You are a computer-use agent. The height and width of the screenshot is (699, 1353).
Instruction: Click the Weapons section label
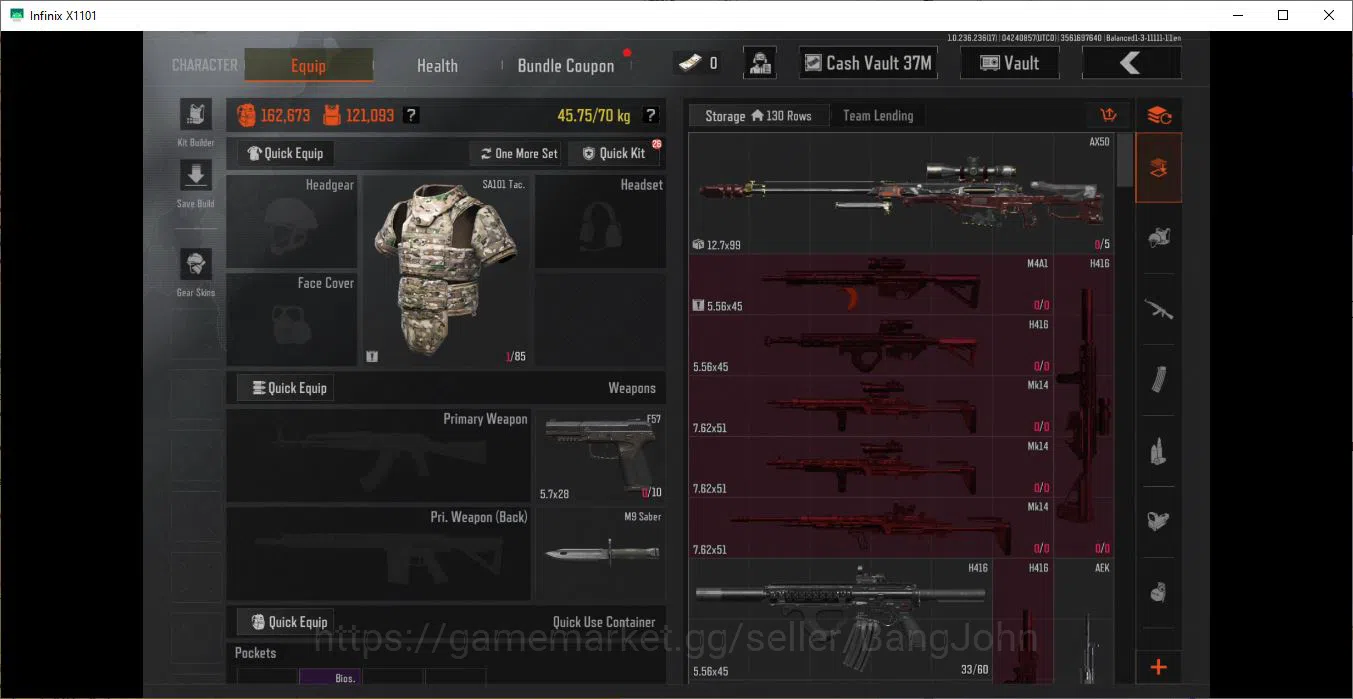pos(632,388)
